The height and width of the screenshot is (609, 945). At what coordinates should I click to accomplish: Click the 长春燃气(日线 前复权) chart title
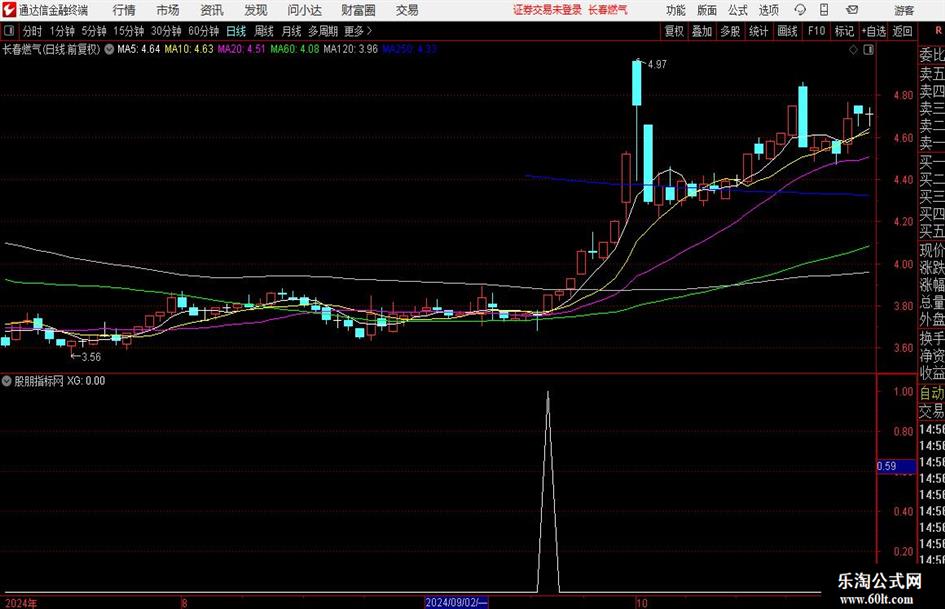click(x=51, y=49)
